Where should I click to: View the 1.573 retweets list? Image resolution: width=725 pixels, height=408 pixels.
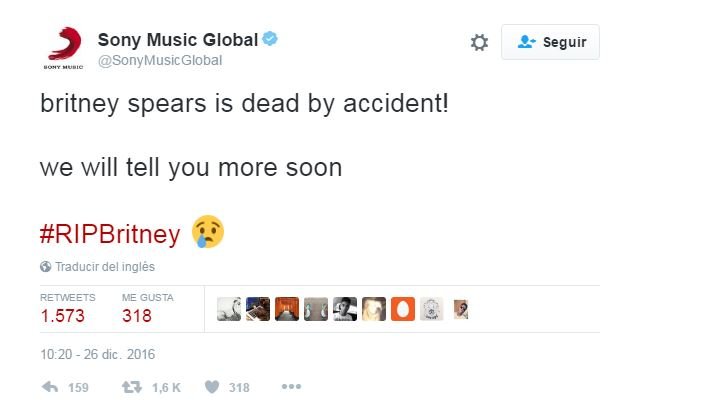point(62,316)
